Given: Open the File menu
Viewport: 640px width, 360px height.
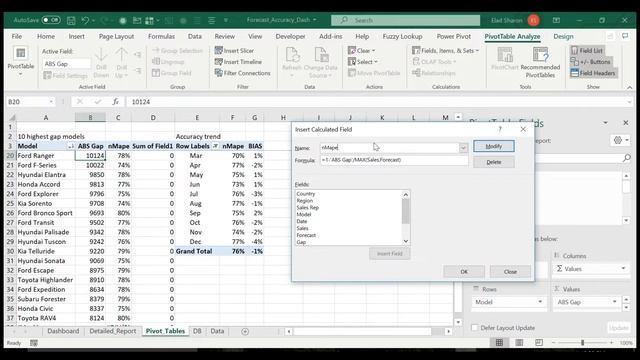Looking at the screenshot, I should click(x=17, y=36).
